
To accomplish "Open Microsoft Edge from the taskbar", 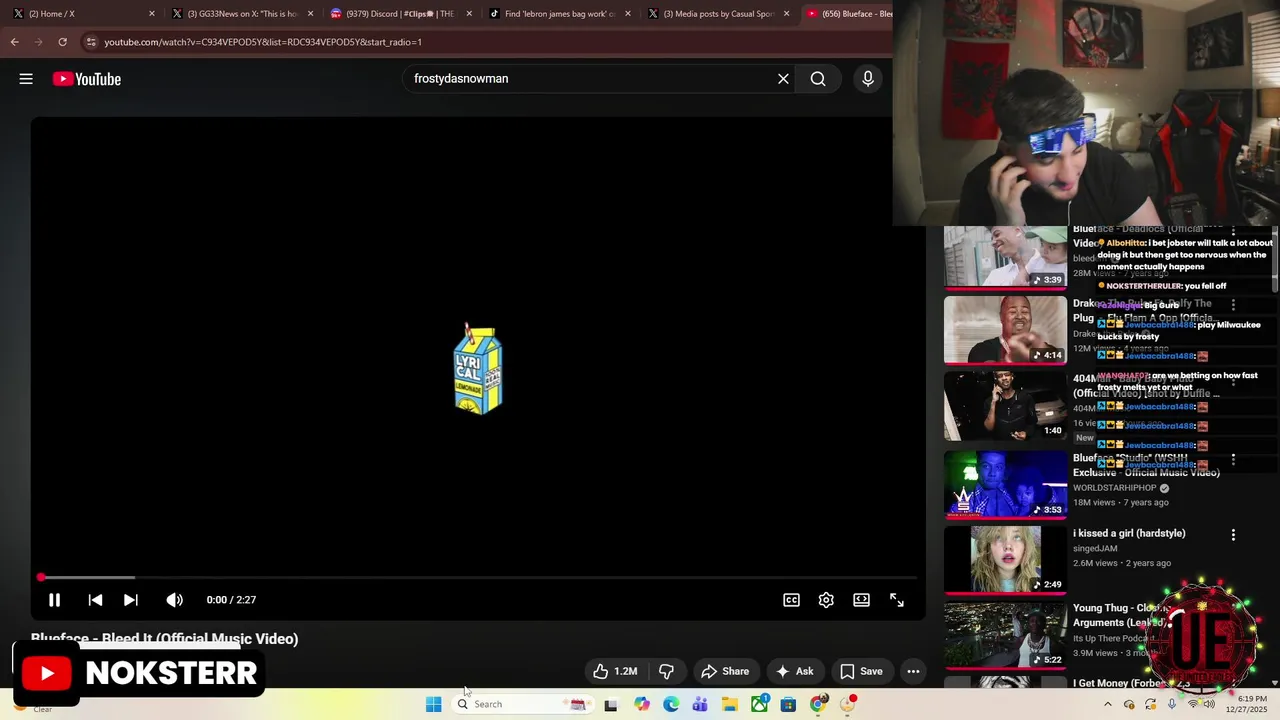I will click(x=671, y=704).
